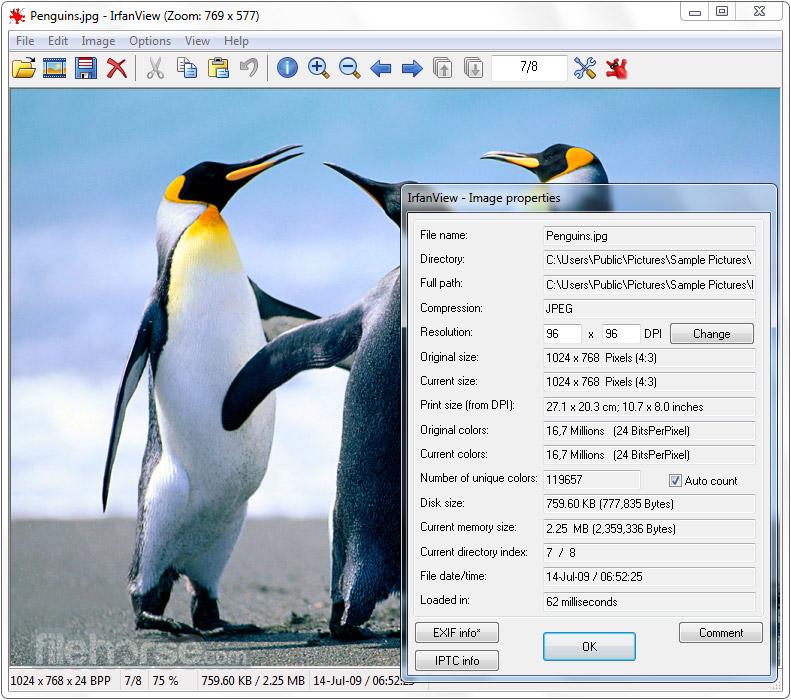Open the Options menu
The height and width of the screenshot is (700, 791).
pyautogui.click(x=150, y=41)
